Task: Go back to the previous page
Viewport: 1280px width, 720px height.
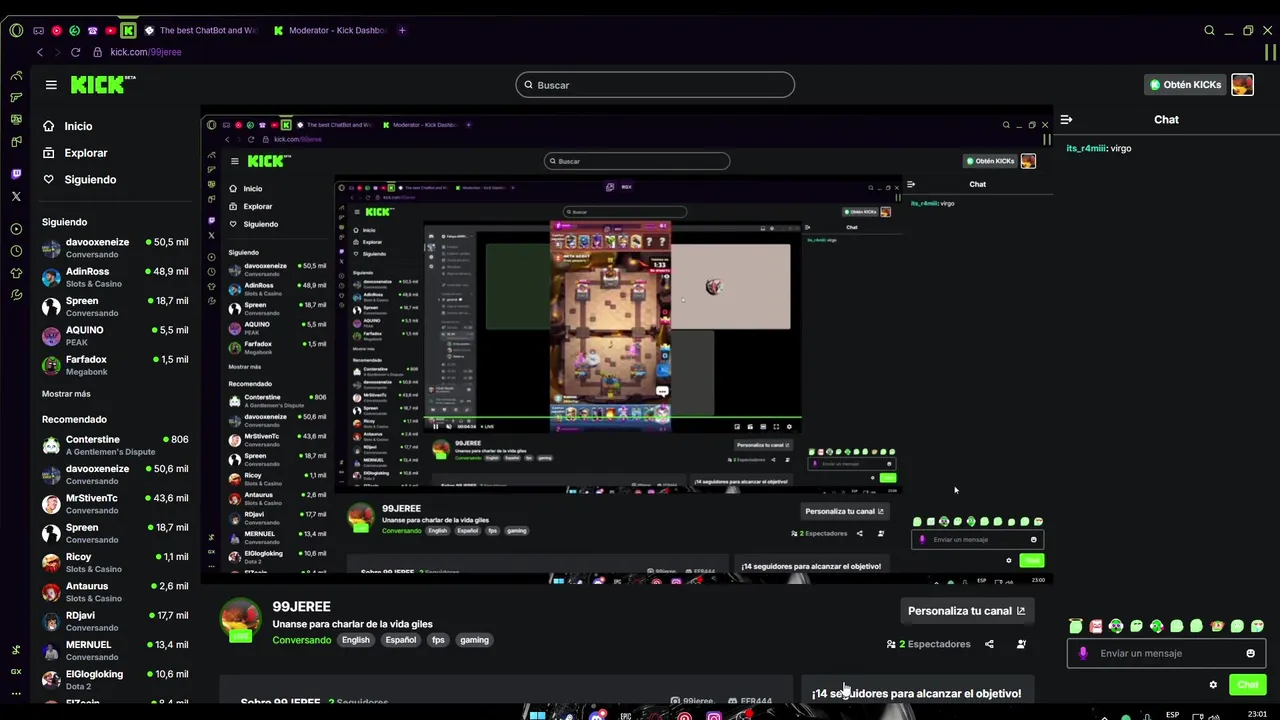Action: click(40, 52)
